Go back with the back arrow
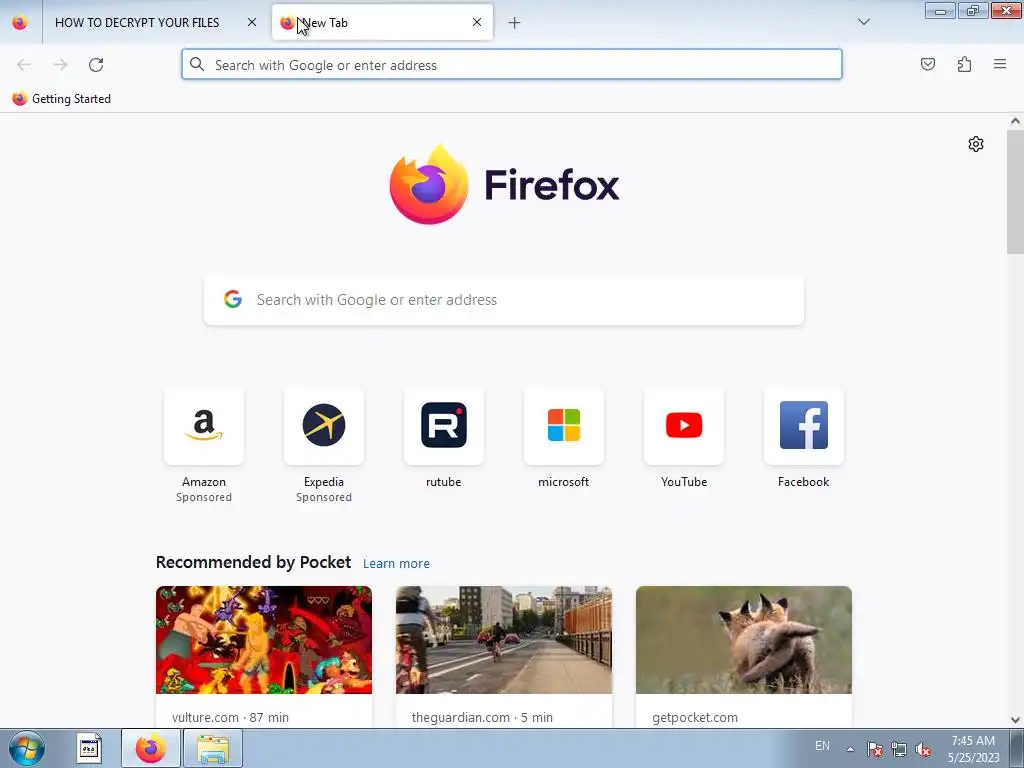The image size is (1024, 768). click(24, 65)
